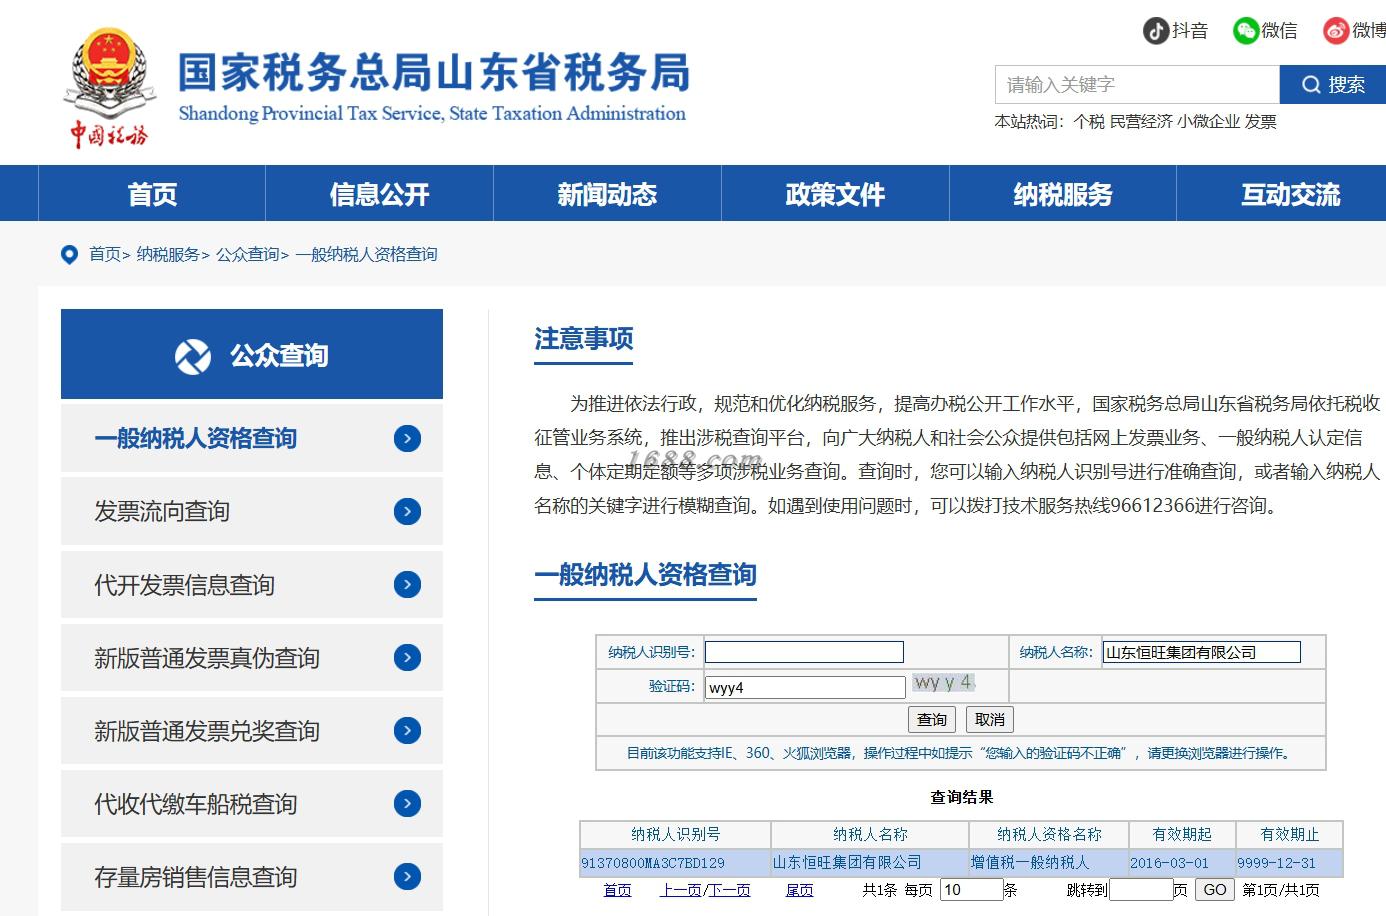Click arrow icon beside 新版普通发票真伪查询

pyautogui.click(x=407, y=657)
